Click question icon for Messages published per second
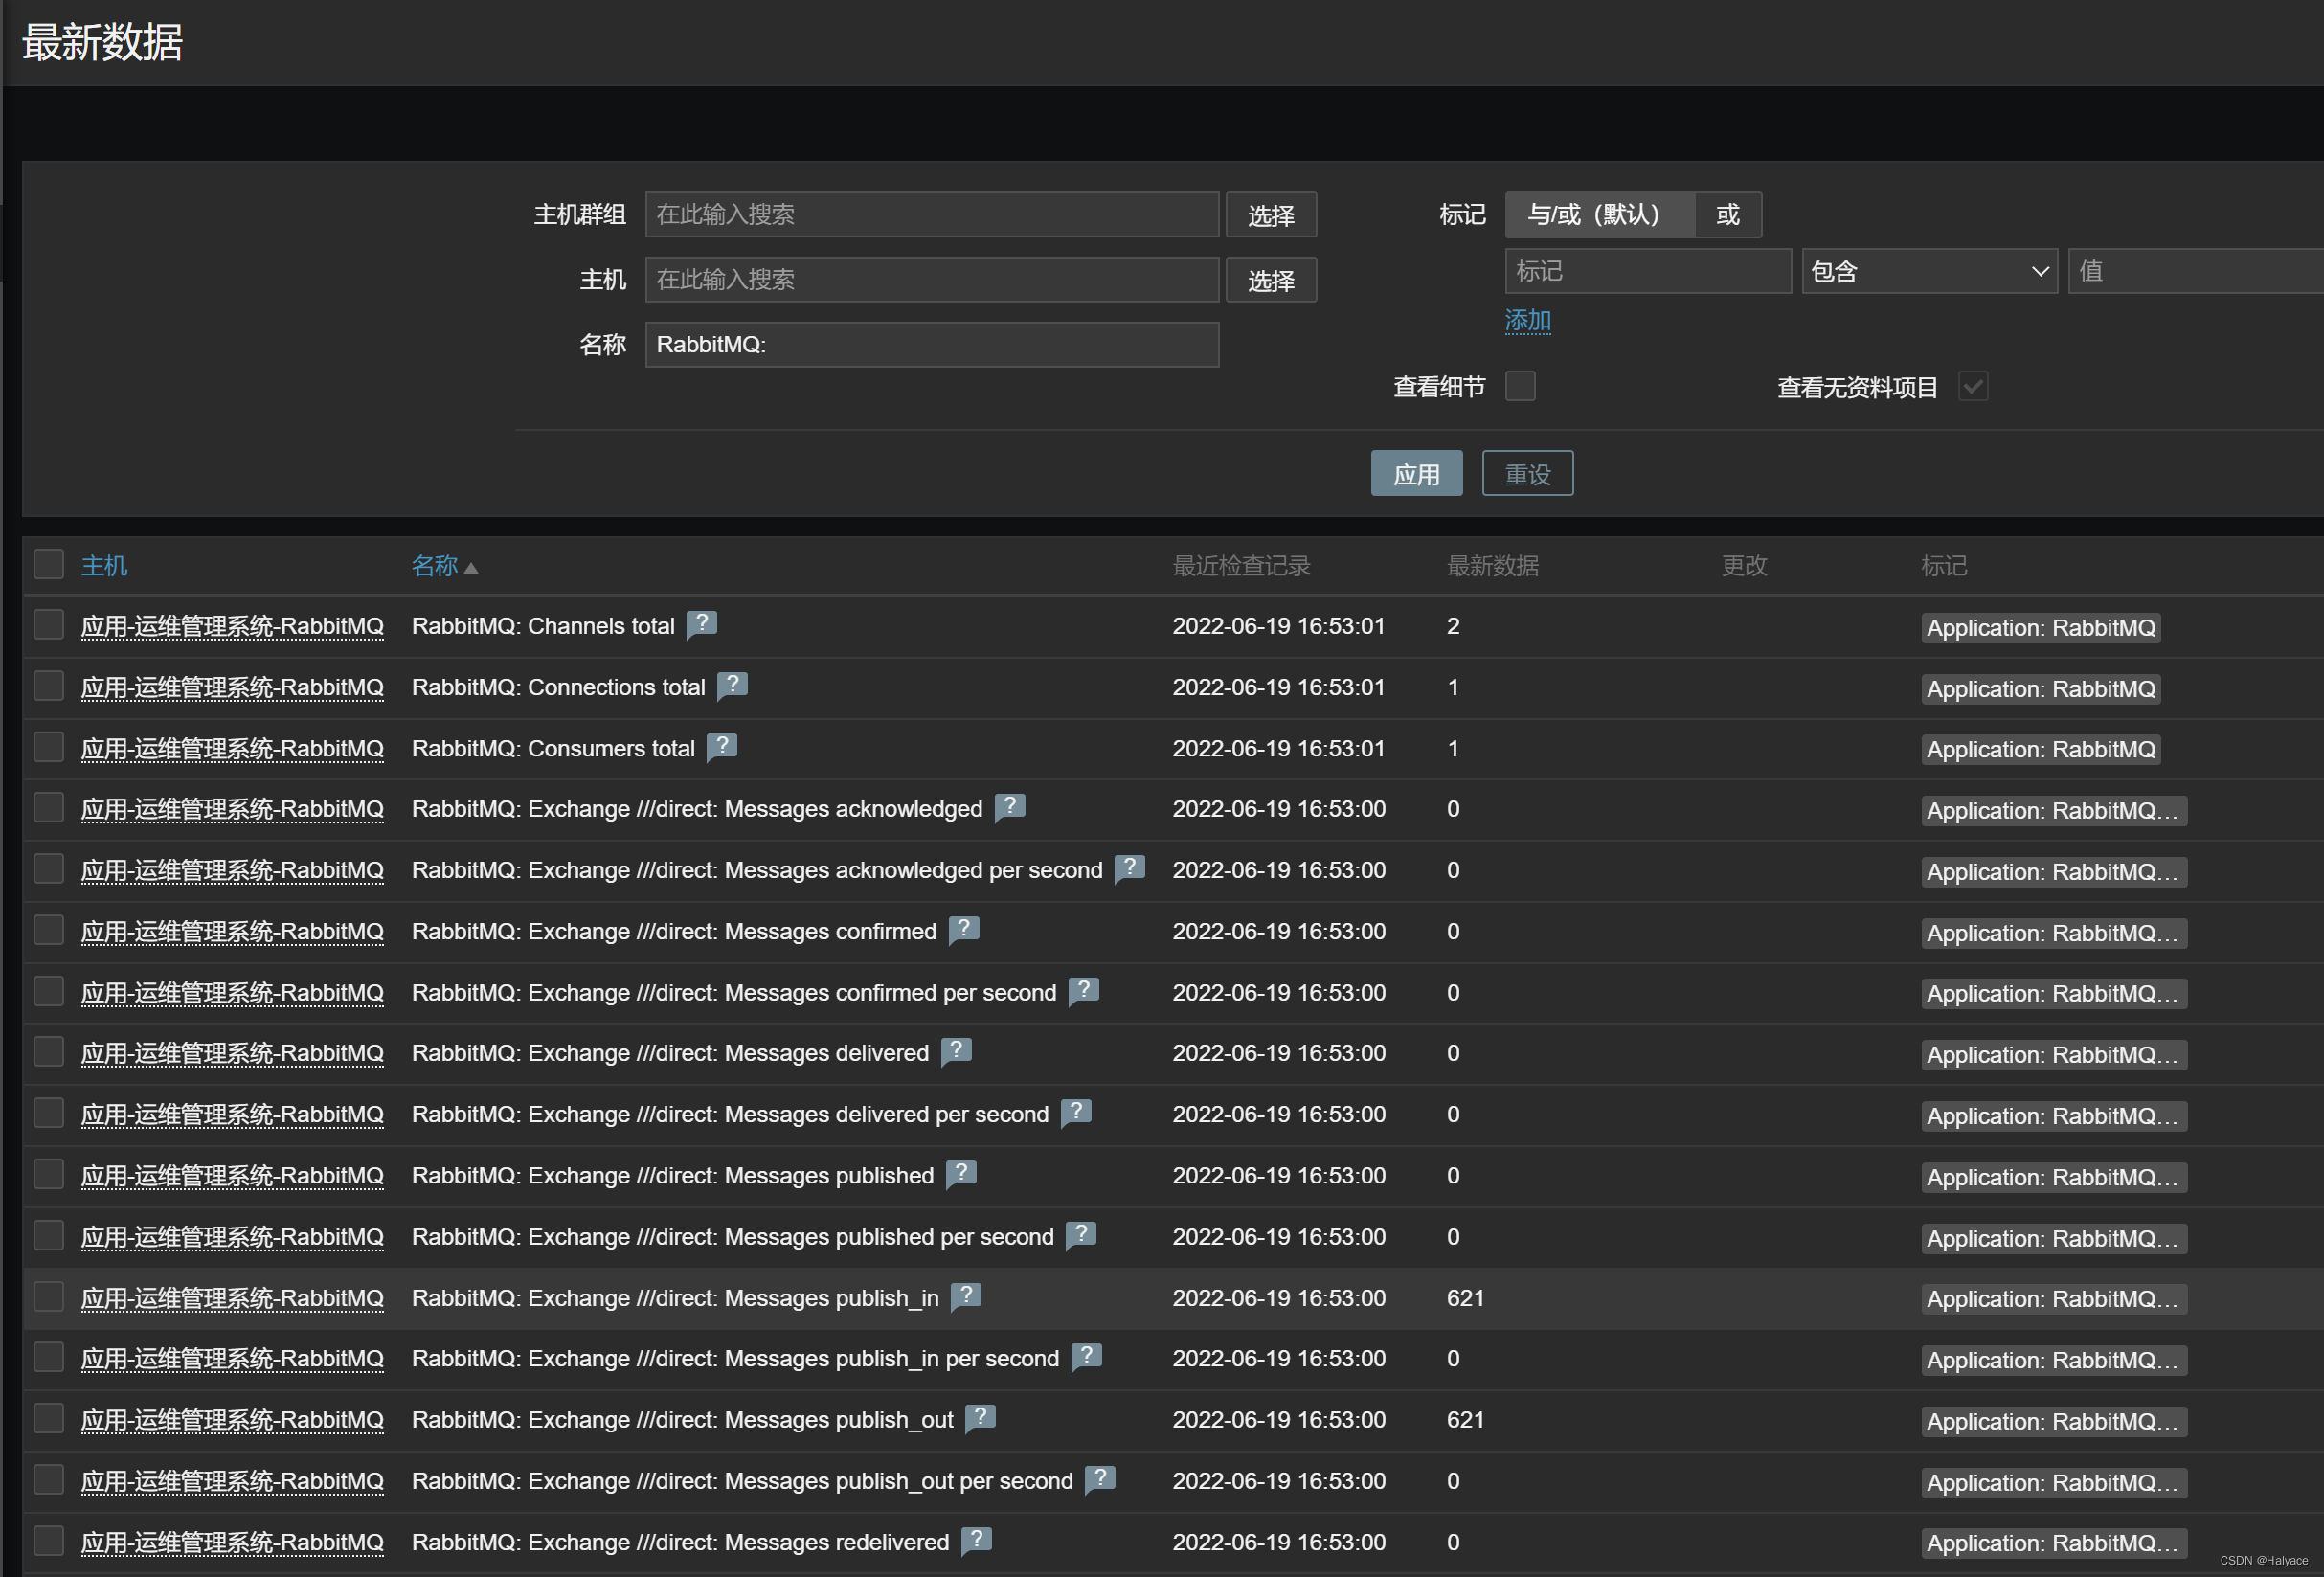 coord(1081,1234)
